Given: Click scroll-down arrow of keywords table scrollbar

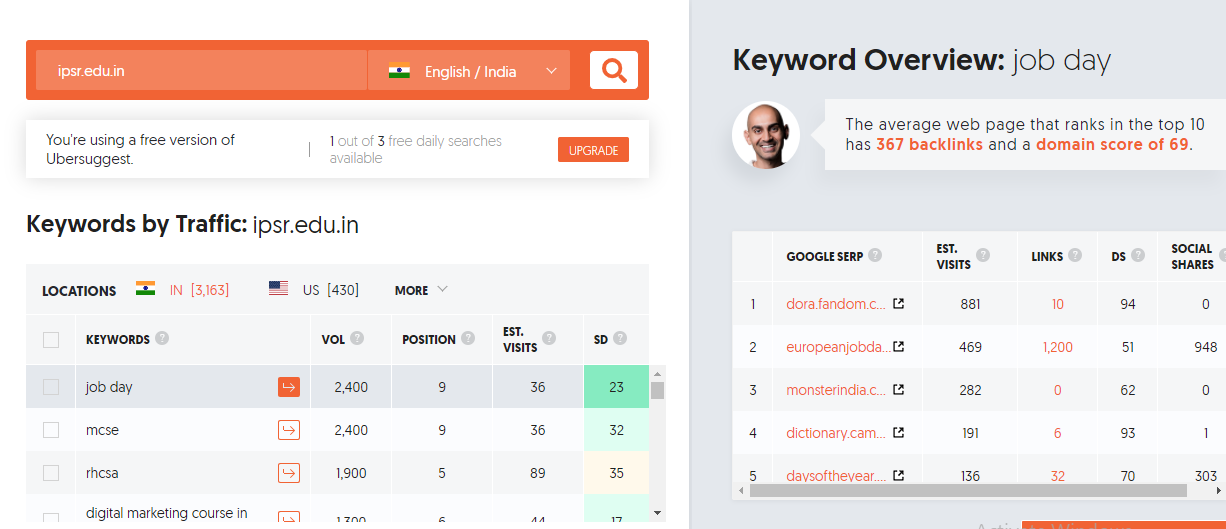Looking at the screenshot, I should [x=657, y=513].
